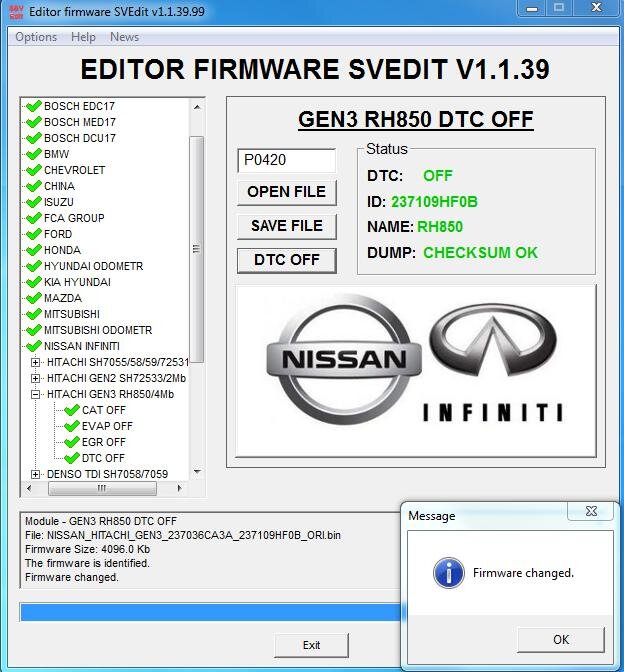Select BOSCH MED17 in the tree
624x672 pixels.
pyautogui.click(x=80, y=122)
